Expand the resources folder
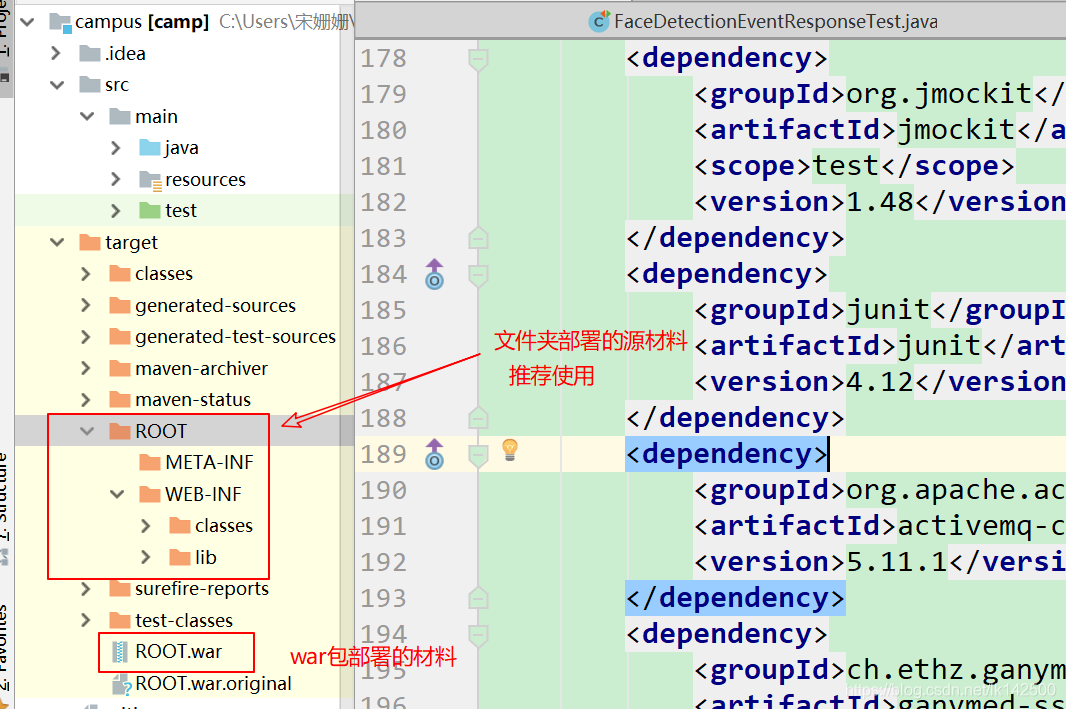The width and height of the screenshot is (1066, 709). [x=116, y=179]
